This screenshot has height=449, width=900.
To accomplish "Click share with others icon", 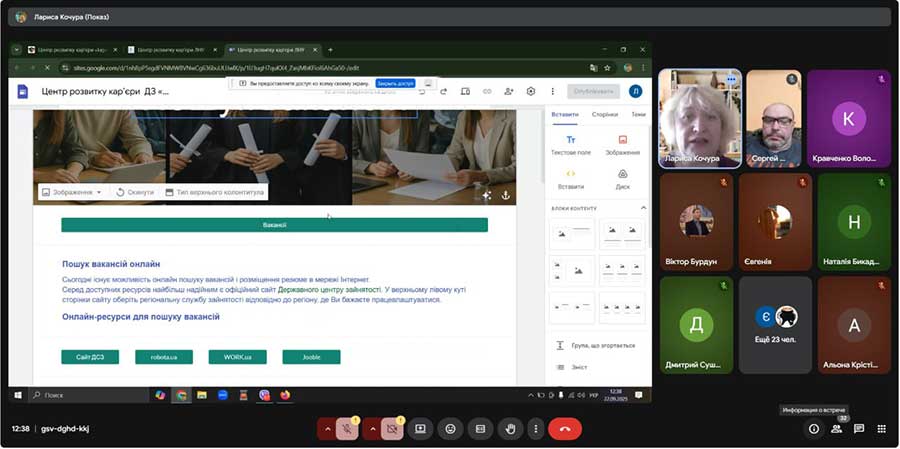I will [509, 91].
